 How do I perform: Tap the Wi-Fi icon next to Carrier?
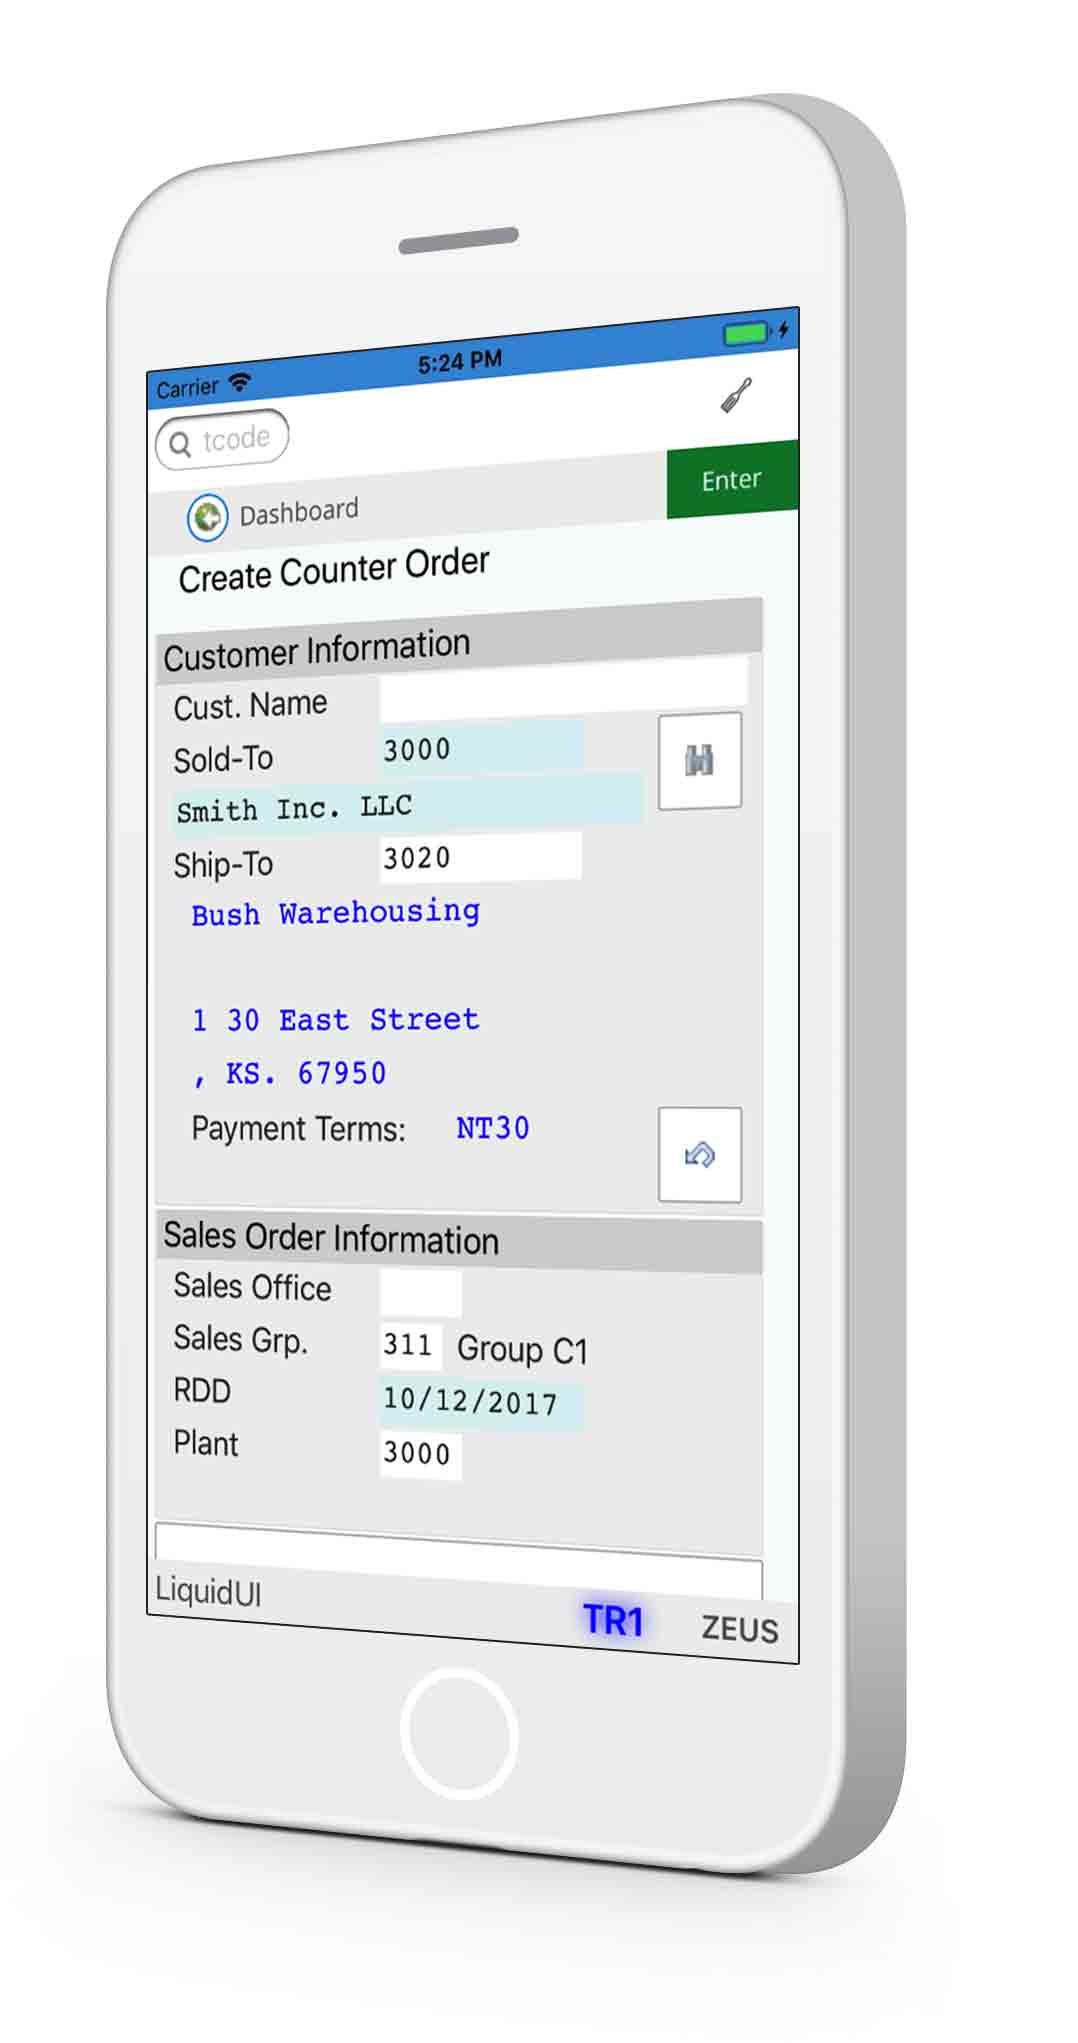[240, 382]
